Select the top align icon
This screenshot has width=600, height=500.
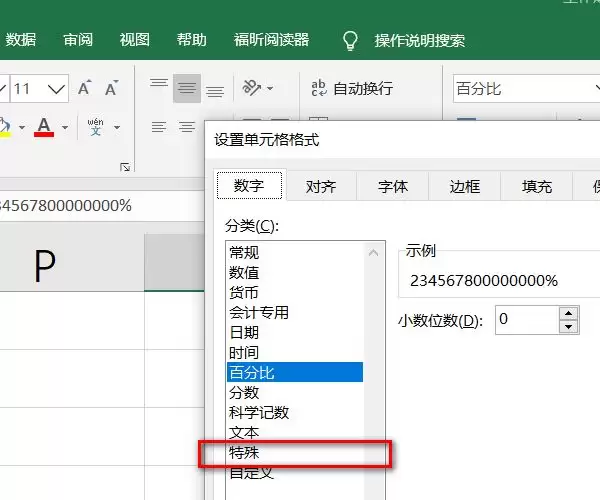pyautogui.click(x=159, y=83)
